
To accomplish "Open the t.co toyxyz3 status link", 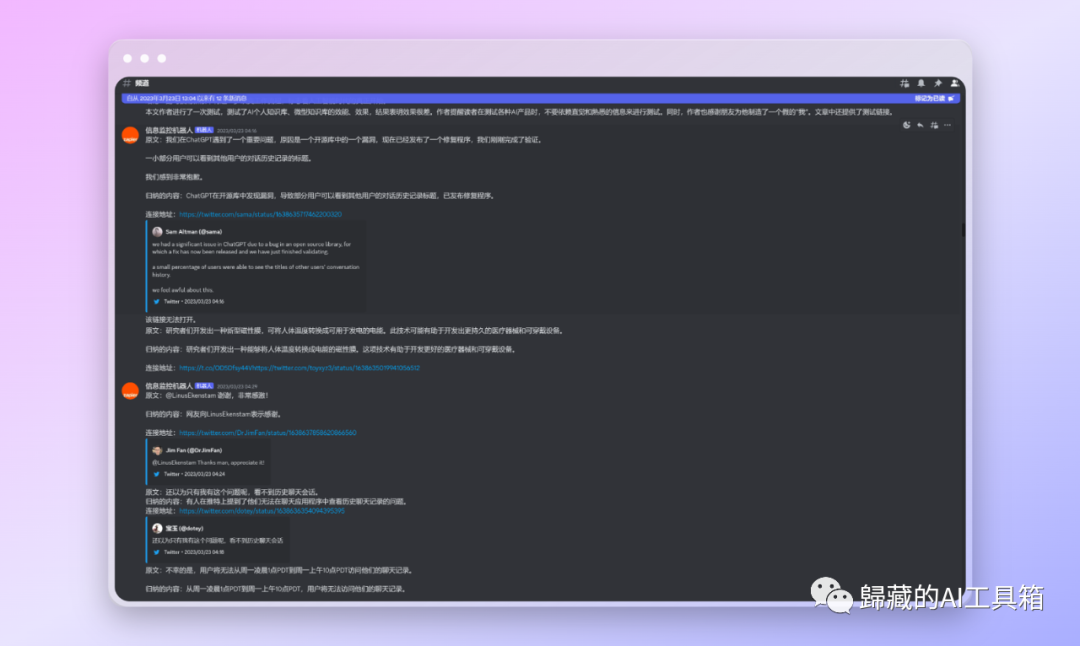I will point(300,368).
